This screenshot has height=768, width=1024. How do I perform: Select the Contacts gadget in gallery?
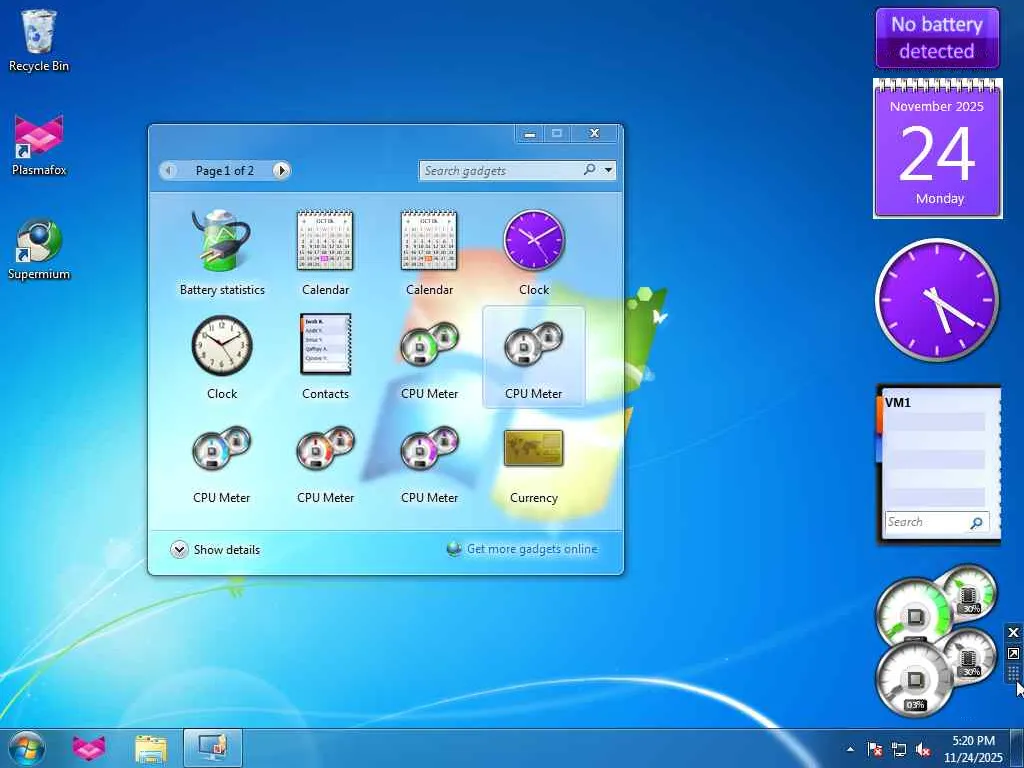[x=325, y=357]
